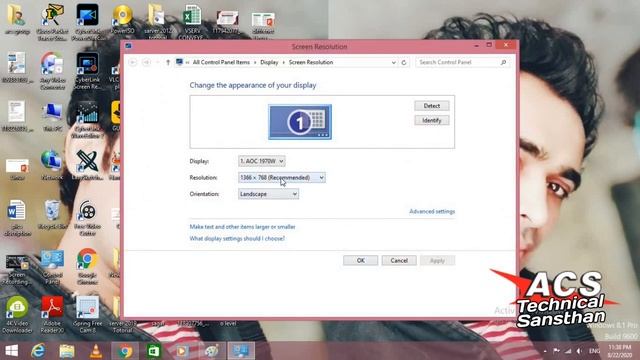The height and width of the screenshot is (360, 640).
Task: Confirm with the OK button
Action: point(360,260)
